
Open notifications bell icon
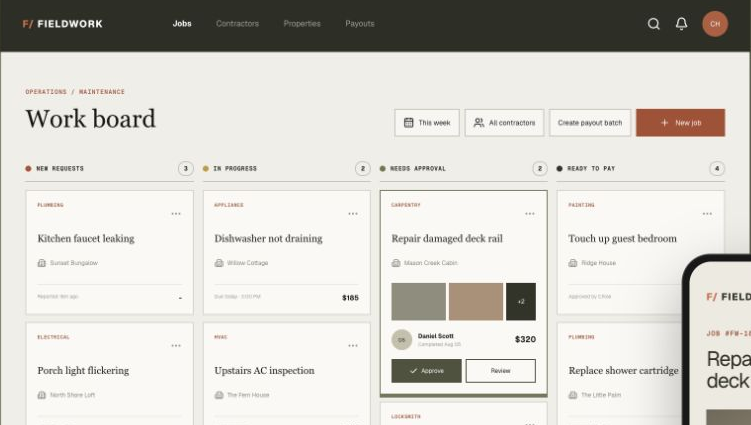(x=681, y=24)
